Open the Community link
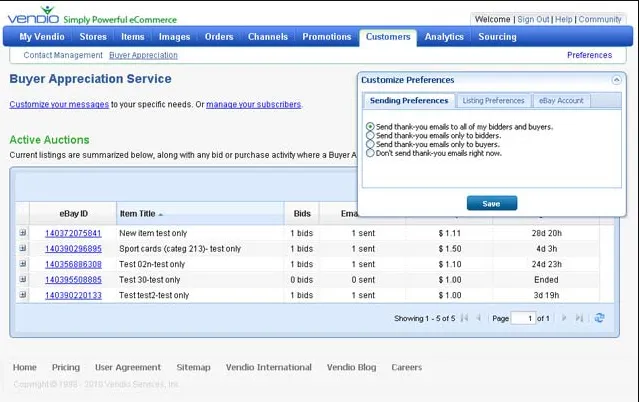The width and height of the screenshot is (639, 402). 600,19
